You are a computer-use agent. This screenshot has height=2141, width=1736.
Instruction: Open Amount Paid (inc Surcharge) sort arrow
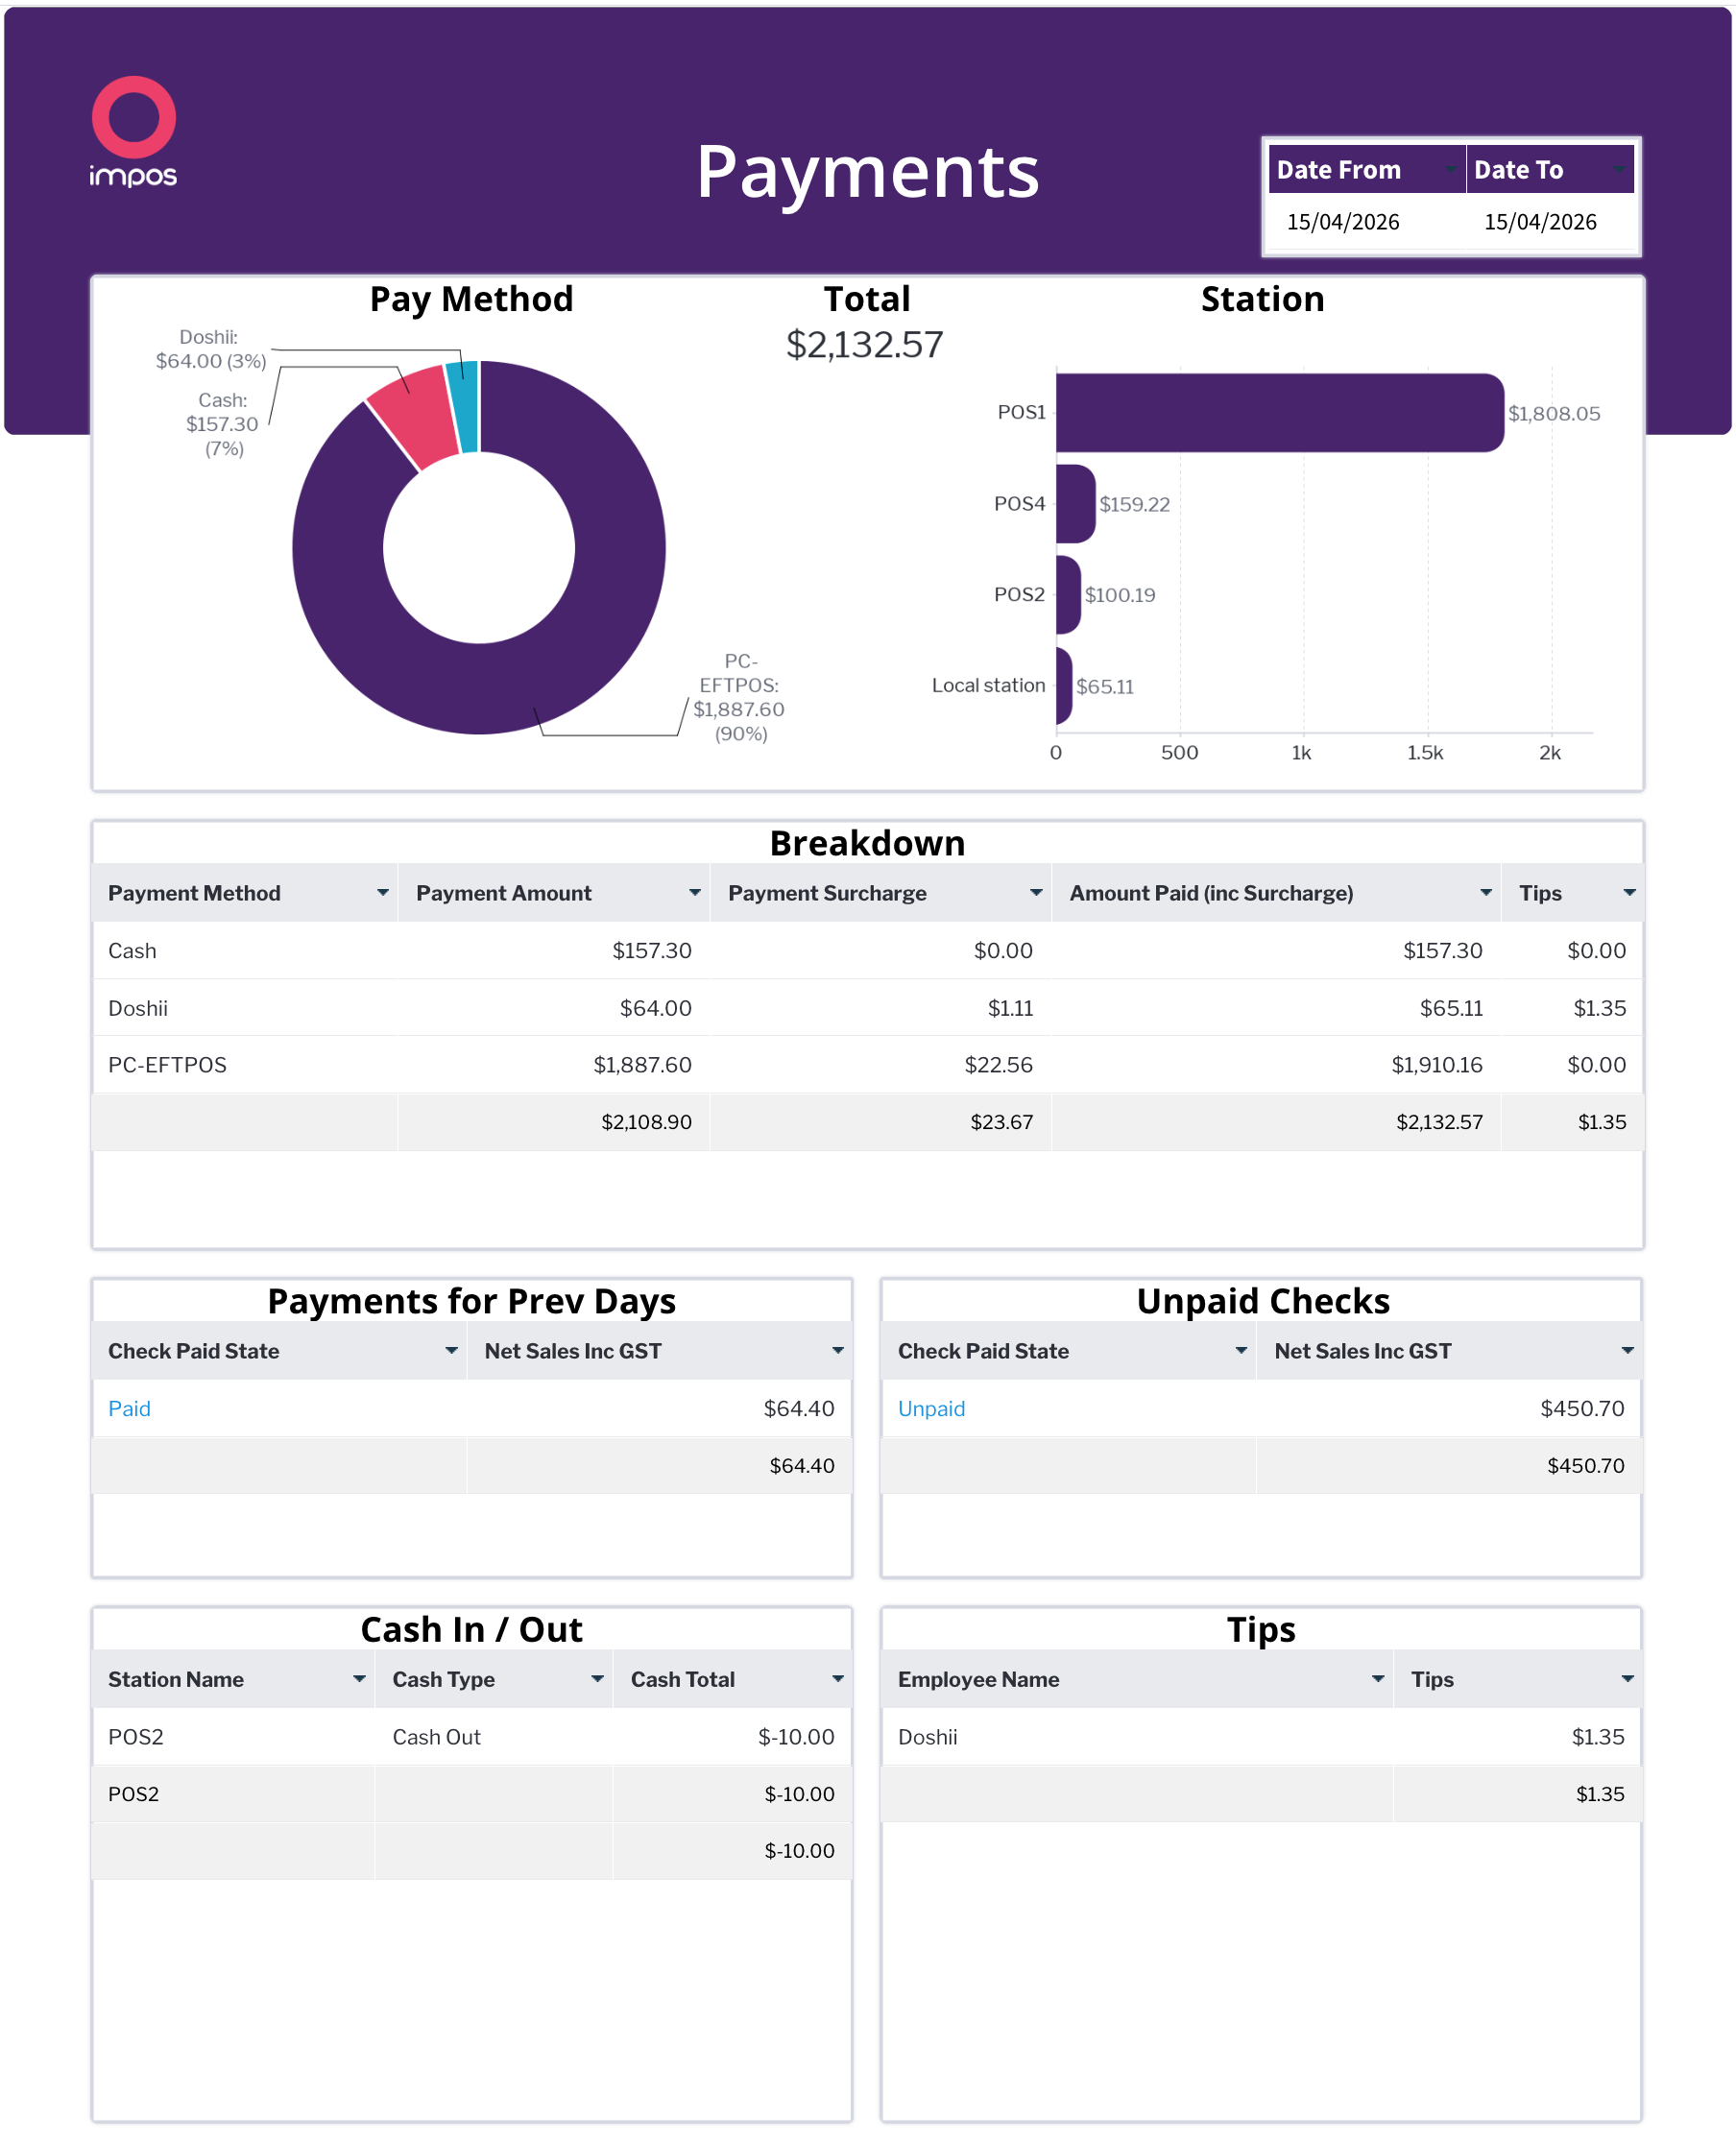(1486, 893)
